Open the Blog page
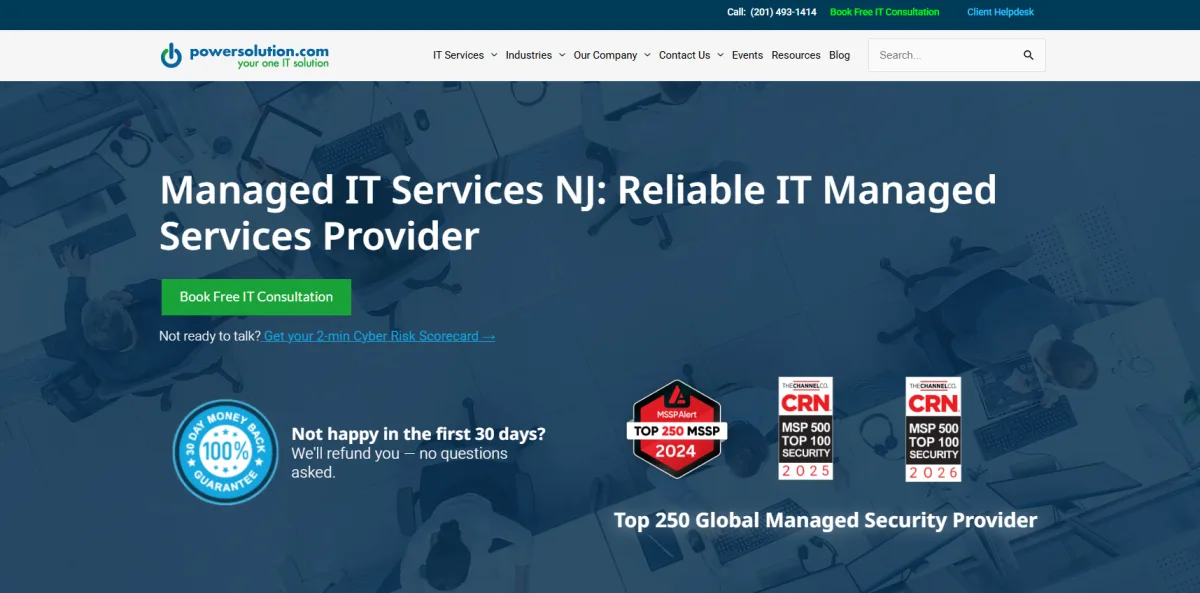The width and height of the screenshot is (1200, 593). (x=839, y=55)
